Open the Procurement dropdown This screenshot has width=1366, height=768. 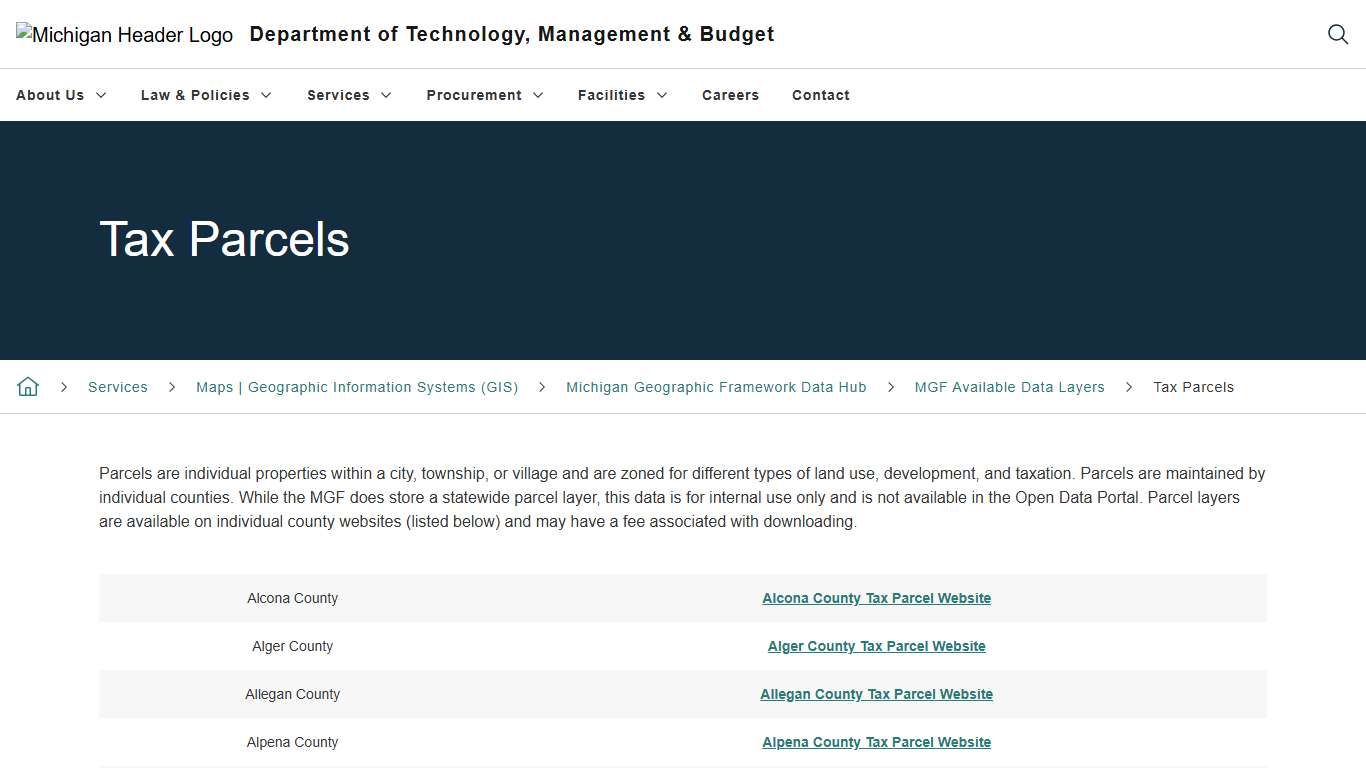tap(485, 95)
